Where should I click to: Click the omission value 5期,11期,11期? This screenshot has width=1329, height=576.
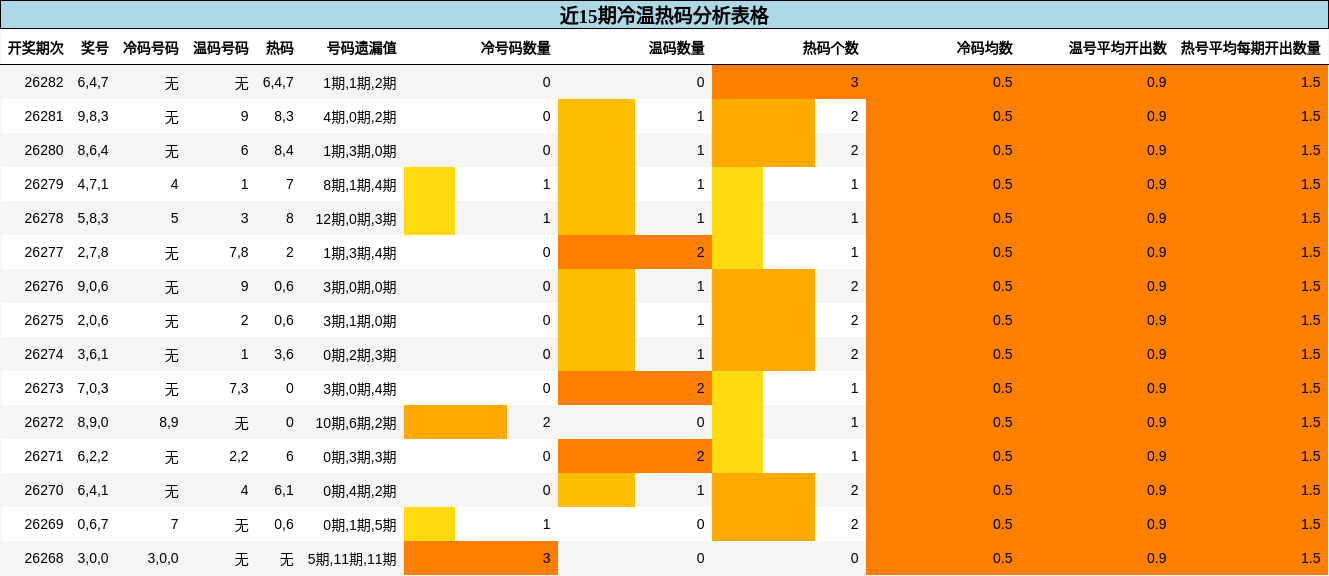[x=352, y=559]
